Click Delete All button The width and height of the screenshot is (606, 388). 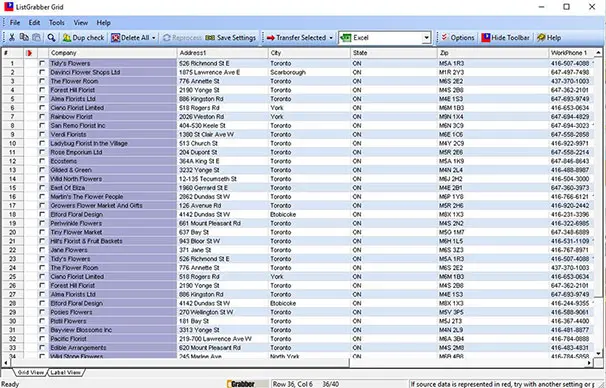click(130, 37)
